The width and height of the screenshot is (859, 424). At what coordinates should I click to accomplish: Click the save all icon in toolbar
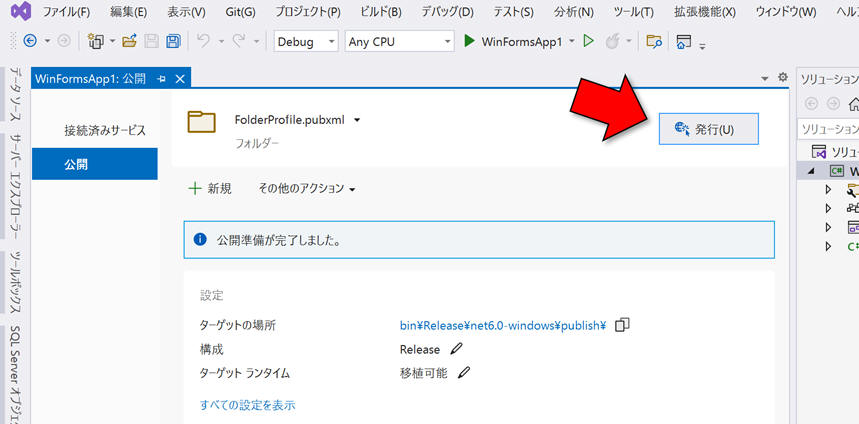pyautogui.click(x=173, y=42)
